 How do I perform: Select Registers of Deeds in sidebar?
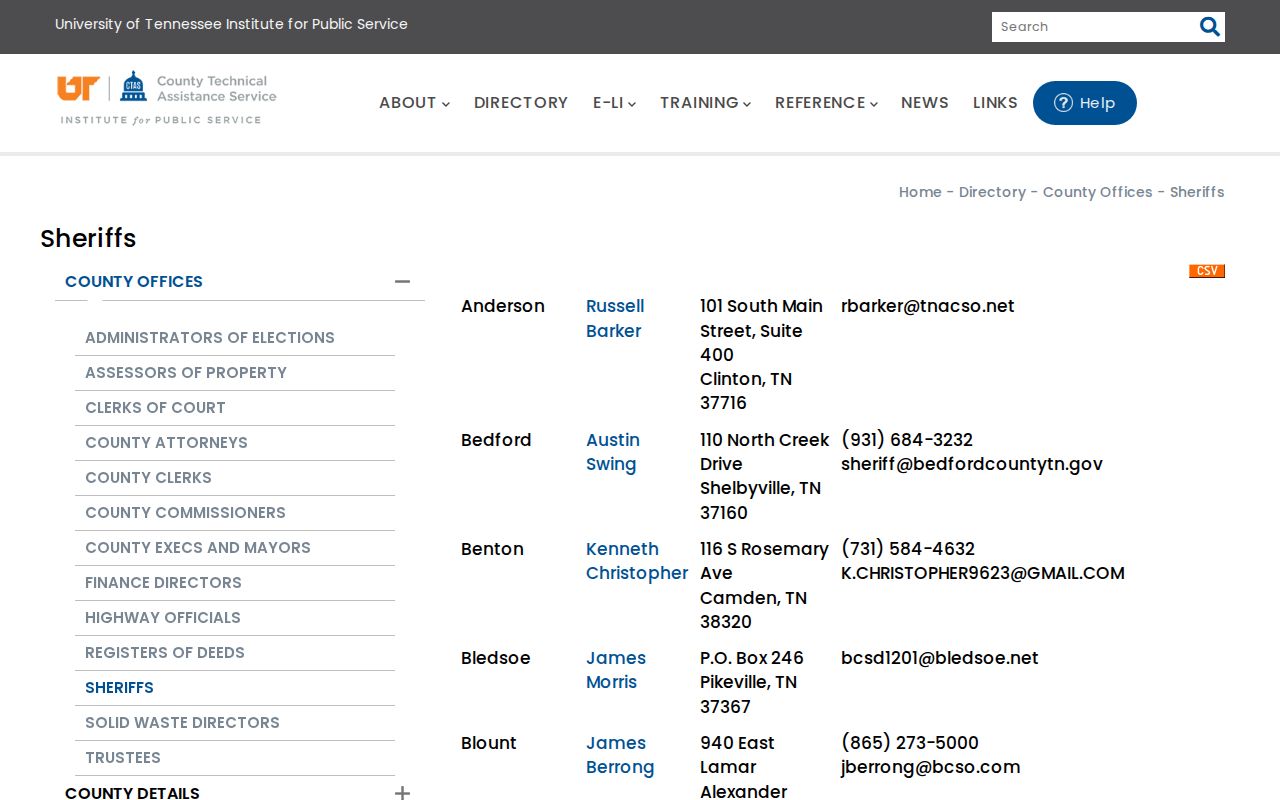pos(165,653)
